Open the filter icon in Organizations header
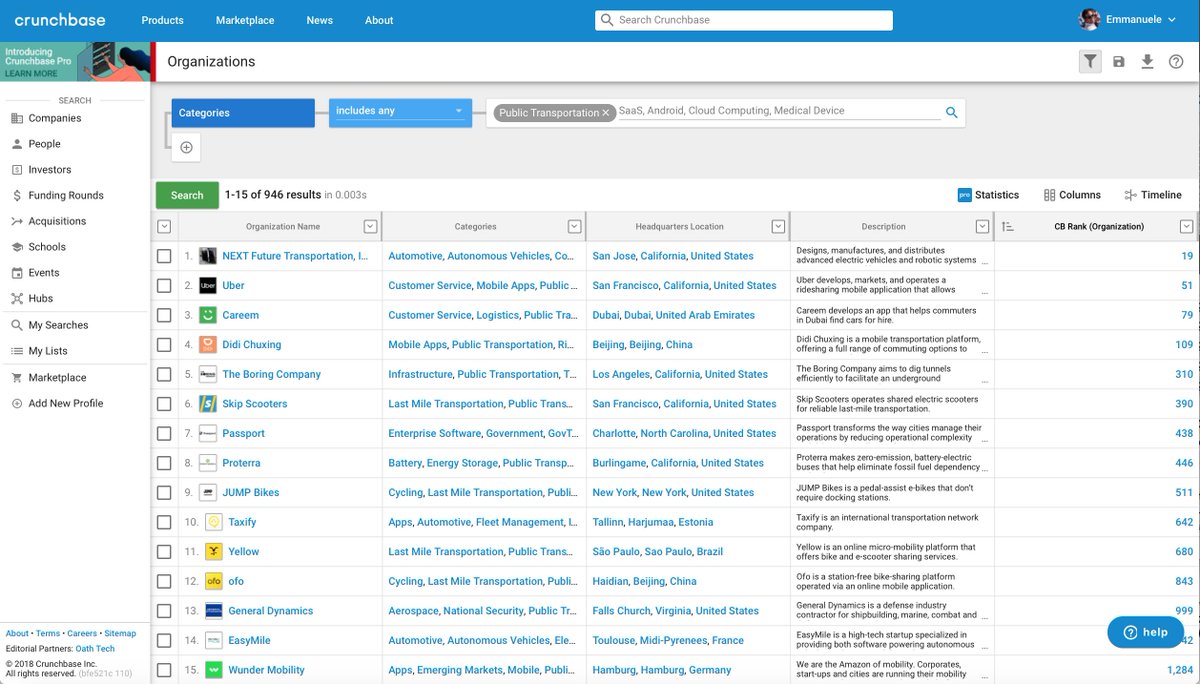Viewport: 1200px width, 684px height. coord(1090,61)
